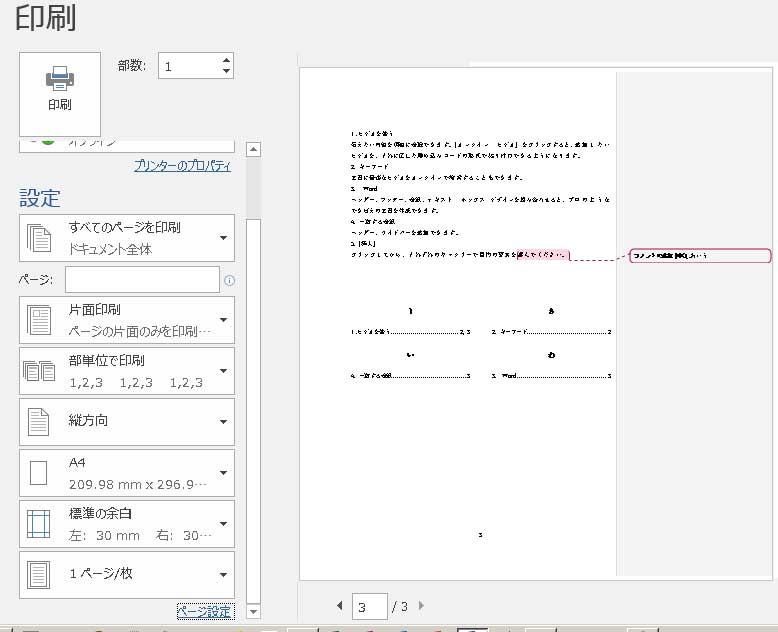The image size is (778, 632).
Task: Click the one-sided printing page icon
Action: (x=39, y=320)
